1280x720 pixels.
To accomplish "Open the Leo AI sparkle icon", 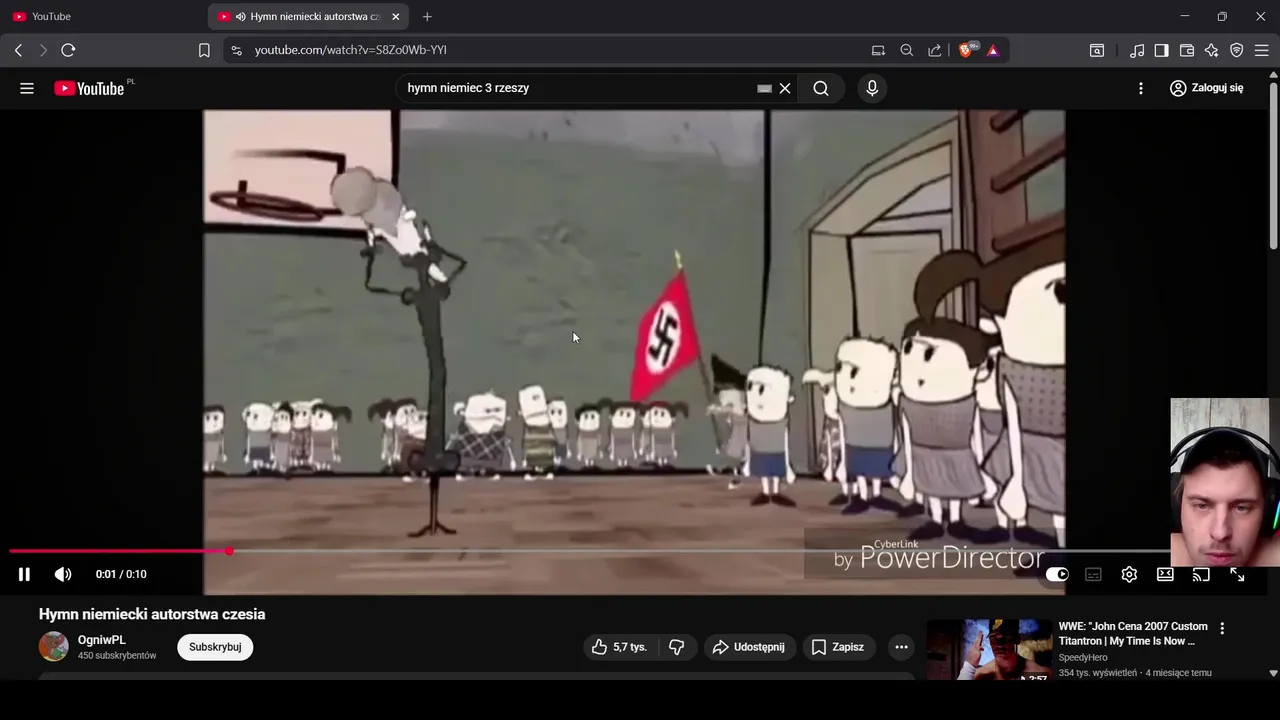I will [x=1211, y=50].
